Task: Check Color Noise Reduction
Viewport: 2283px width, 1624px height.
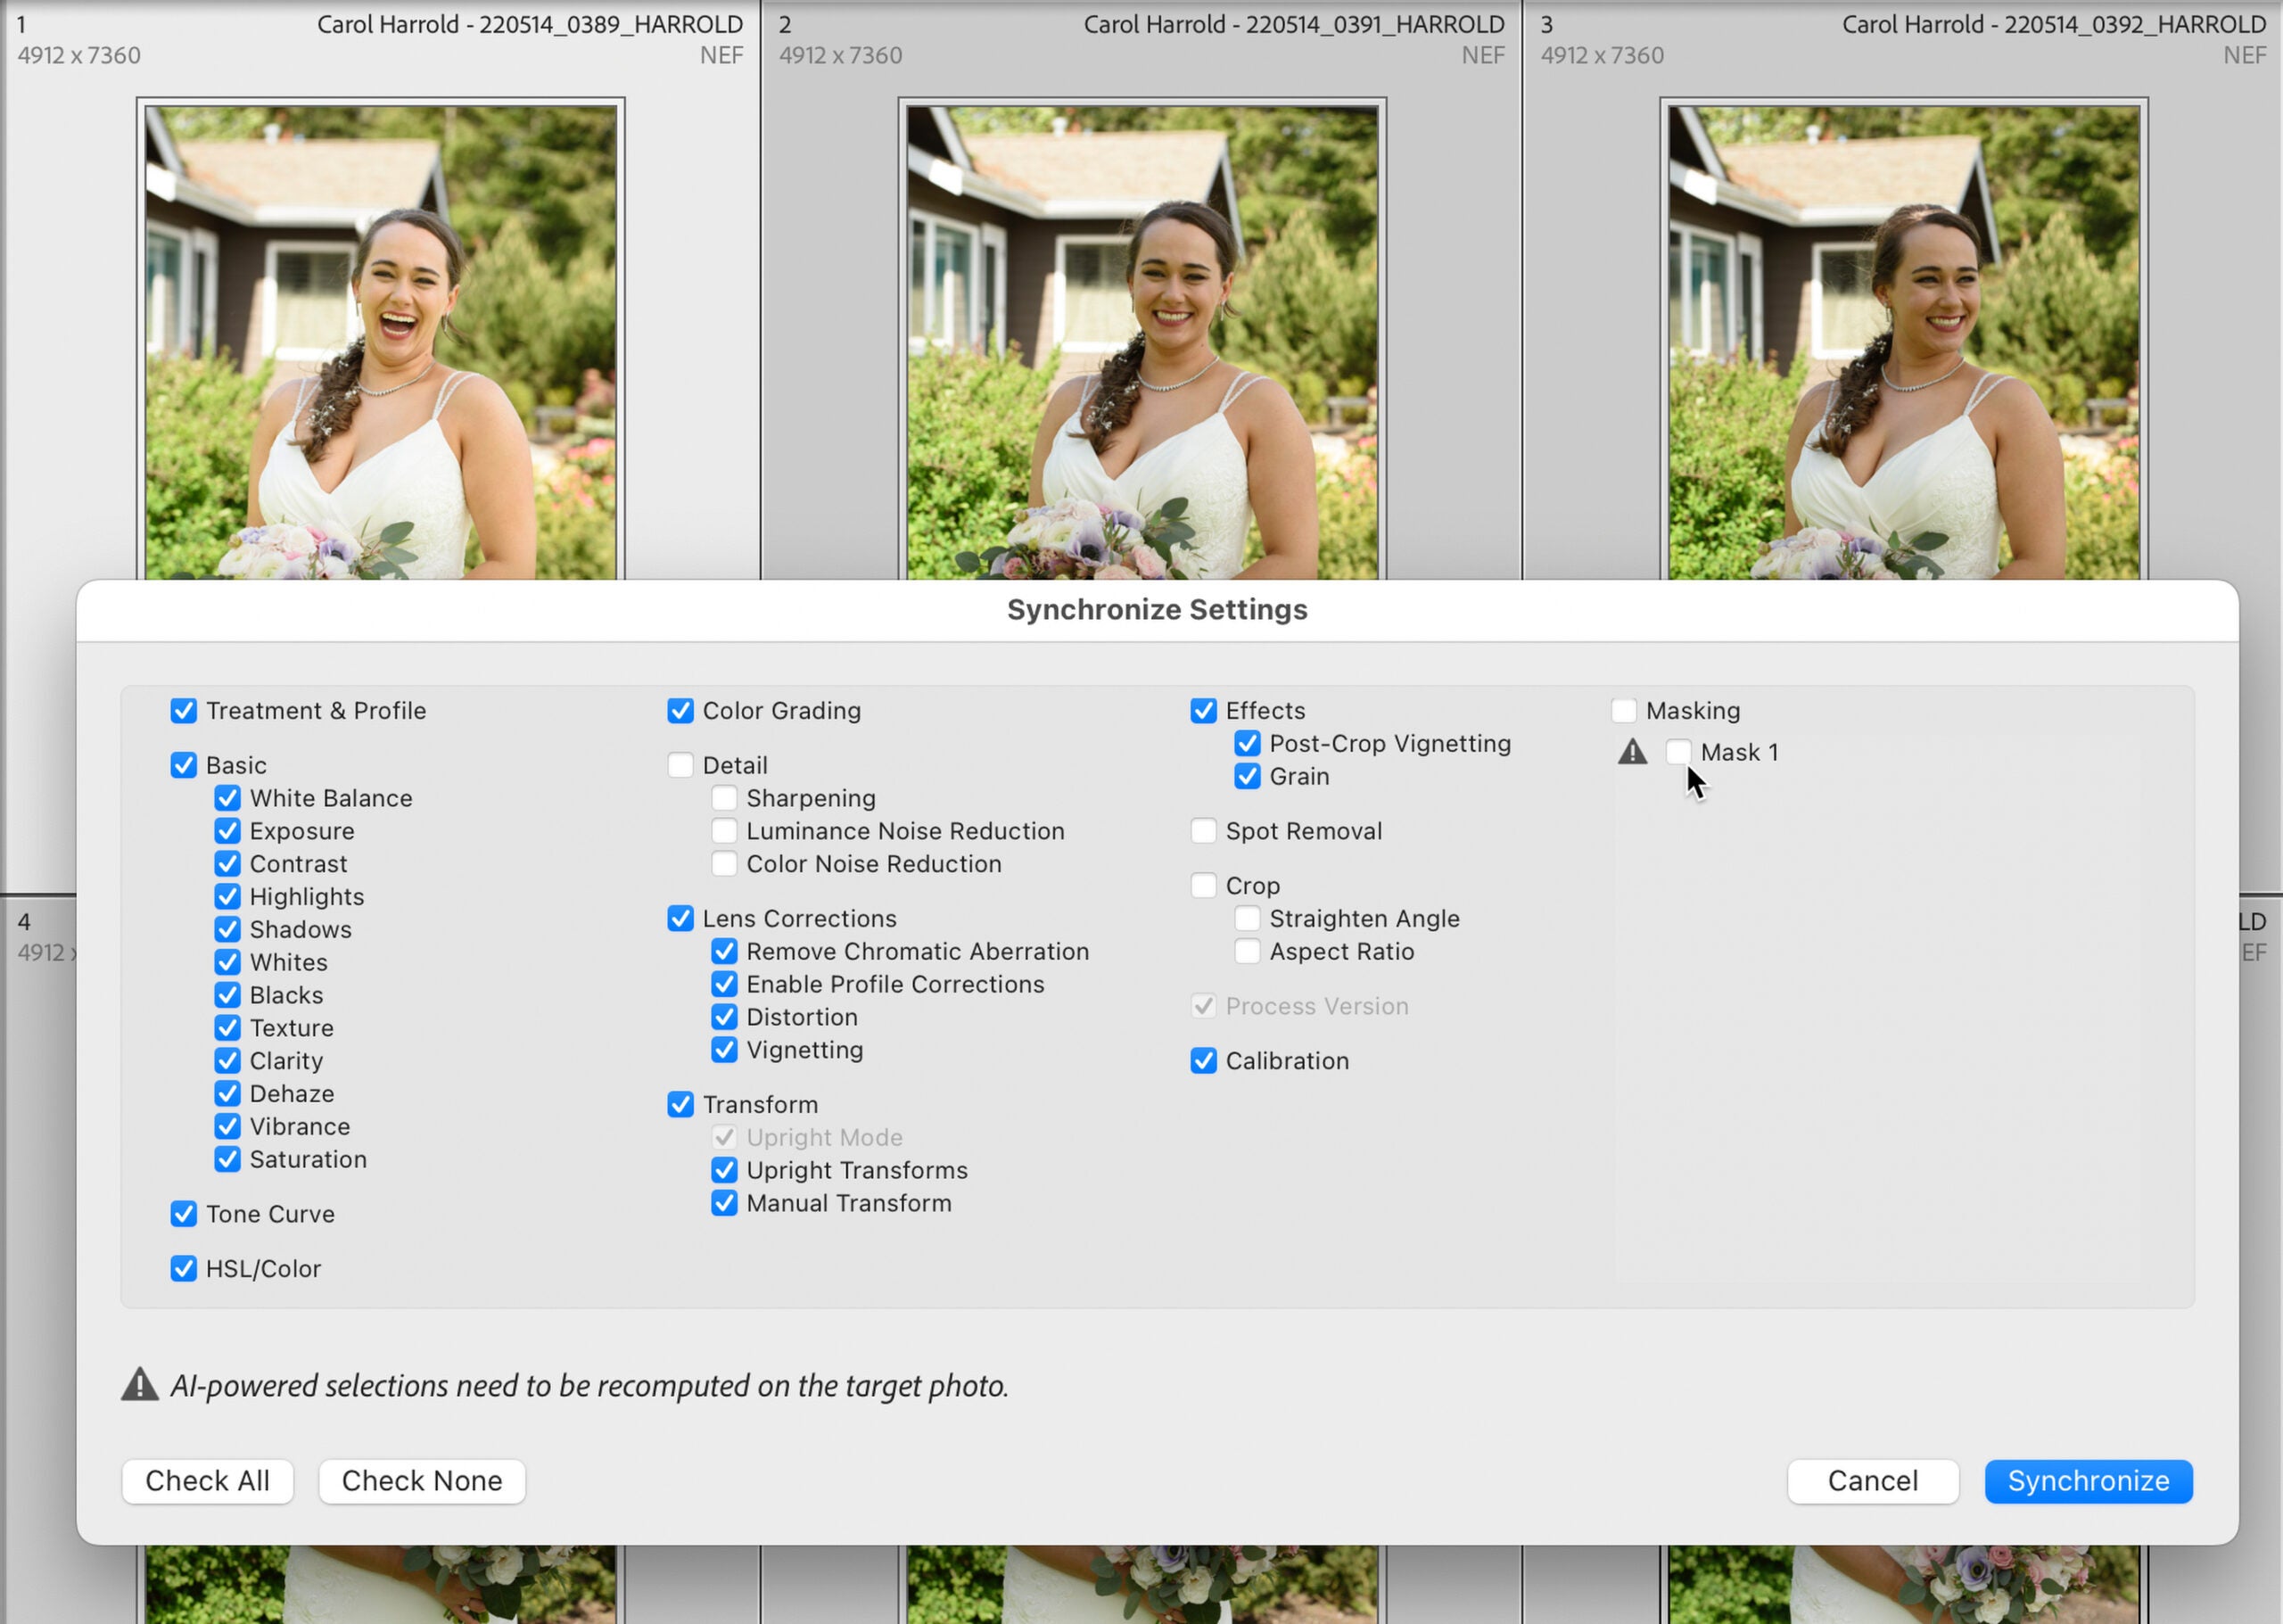Action: coord(725,864)
